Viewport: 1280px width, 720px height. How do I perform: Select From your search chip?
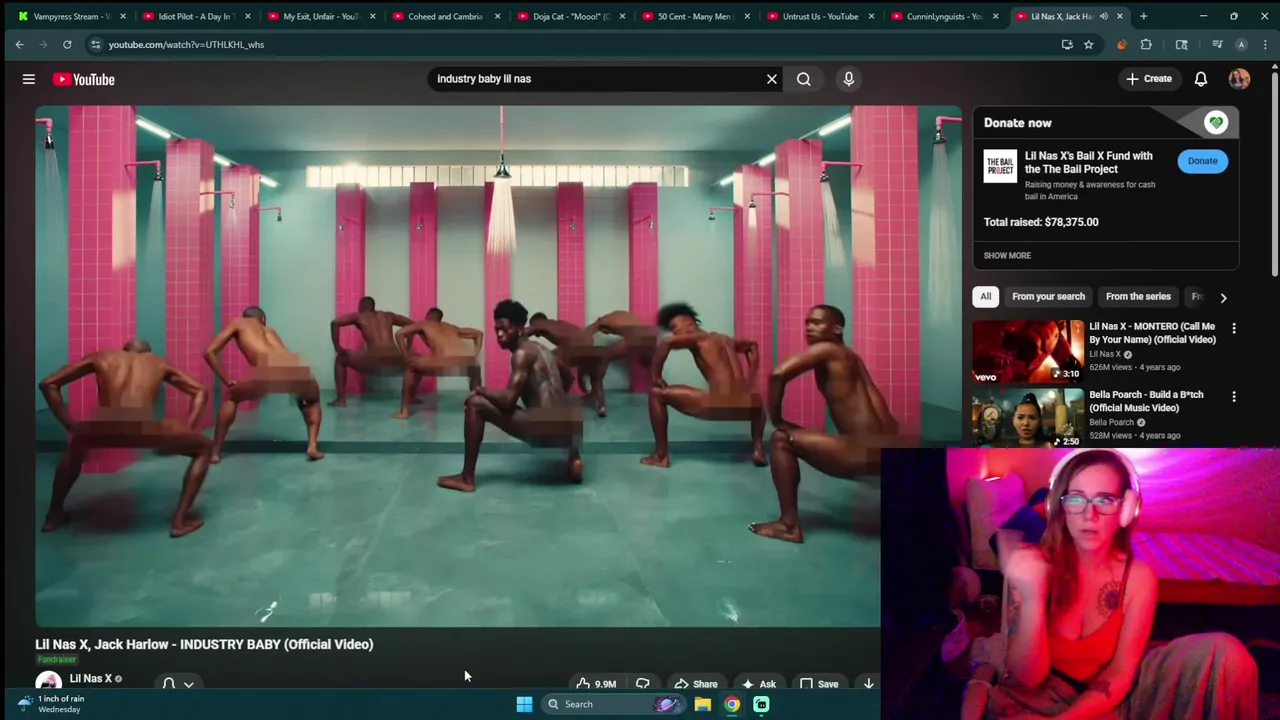1048,296
